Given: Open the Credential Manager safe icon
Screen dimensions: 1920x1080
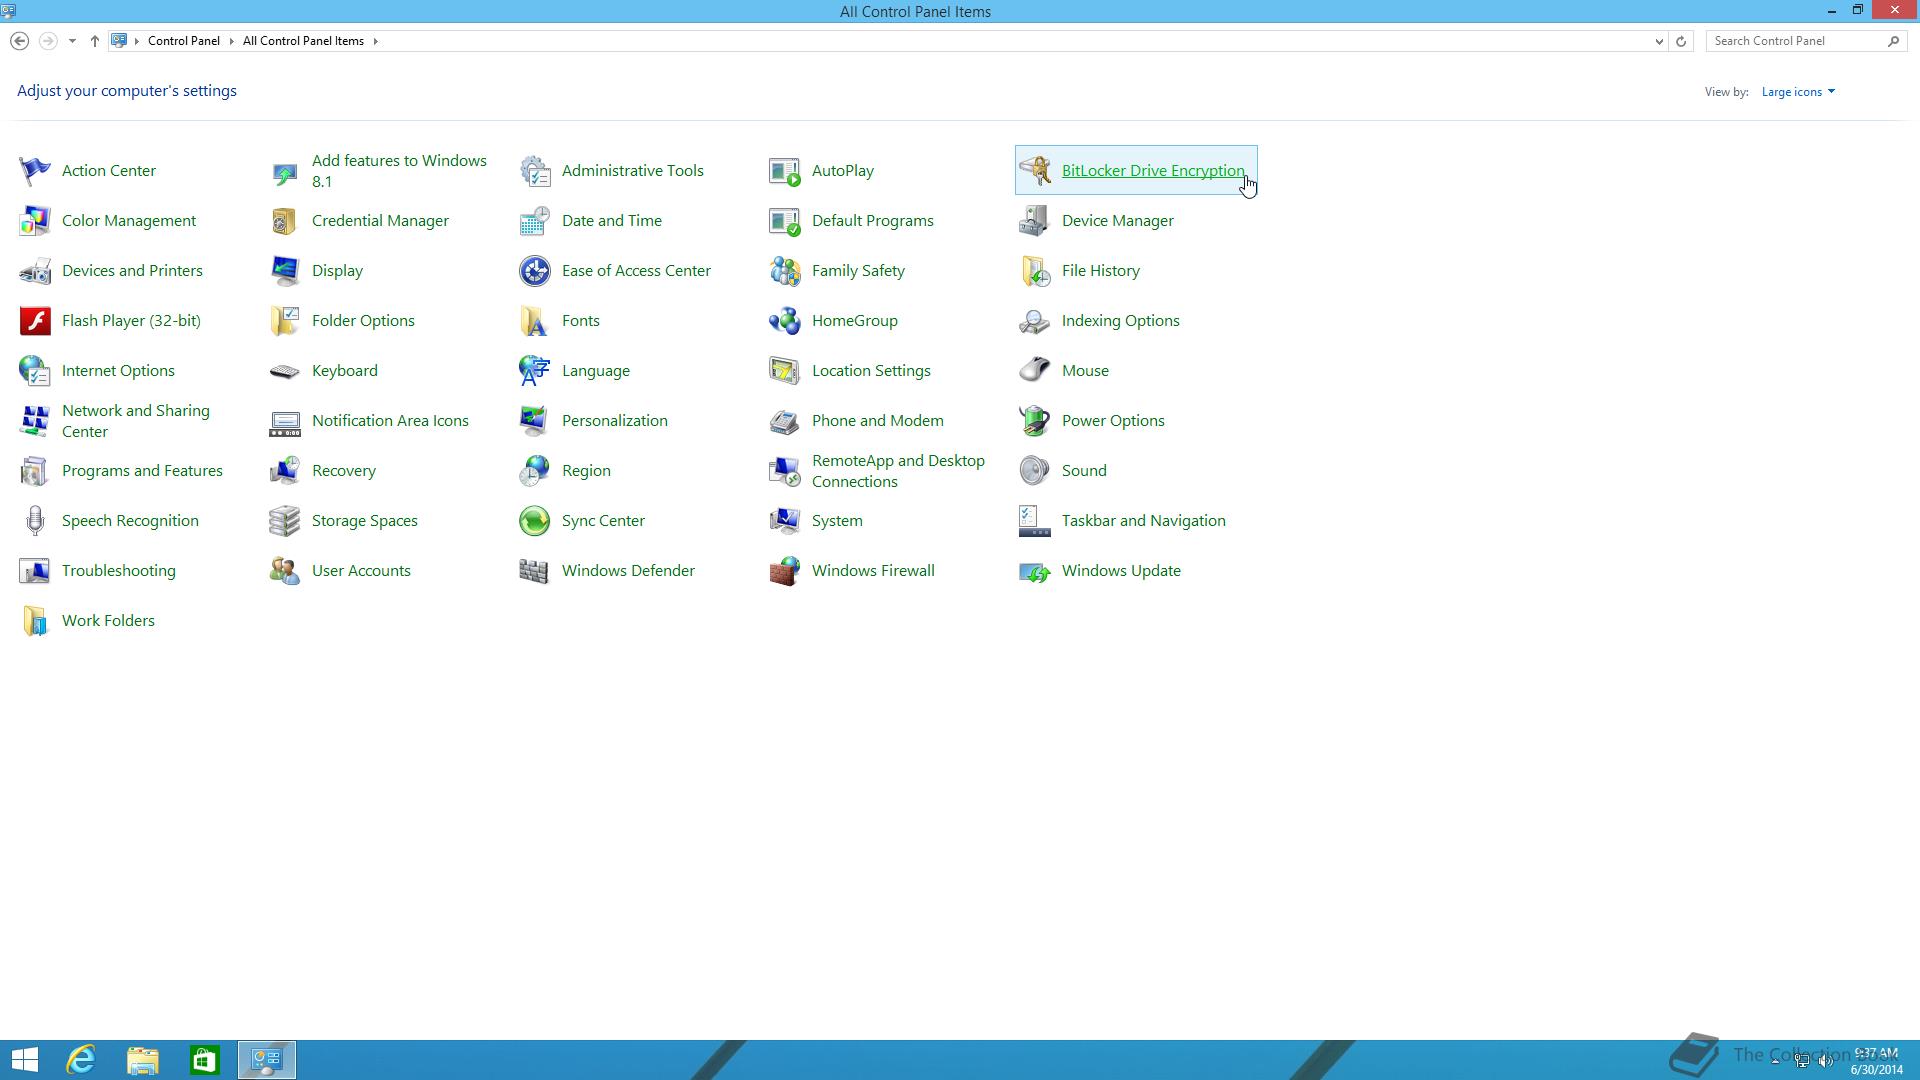Looking at the screenshot, I should click(285, 221).
